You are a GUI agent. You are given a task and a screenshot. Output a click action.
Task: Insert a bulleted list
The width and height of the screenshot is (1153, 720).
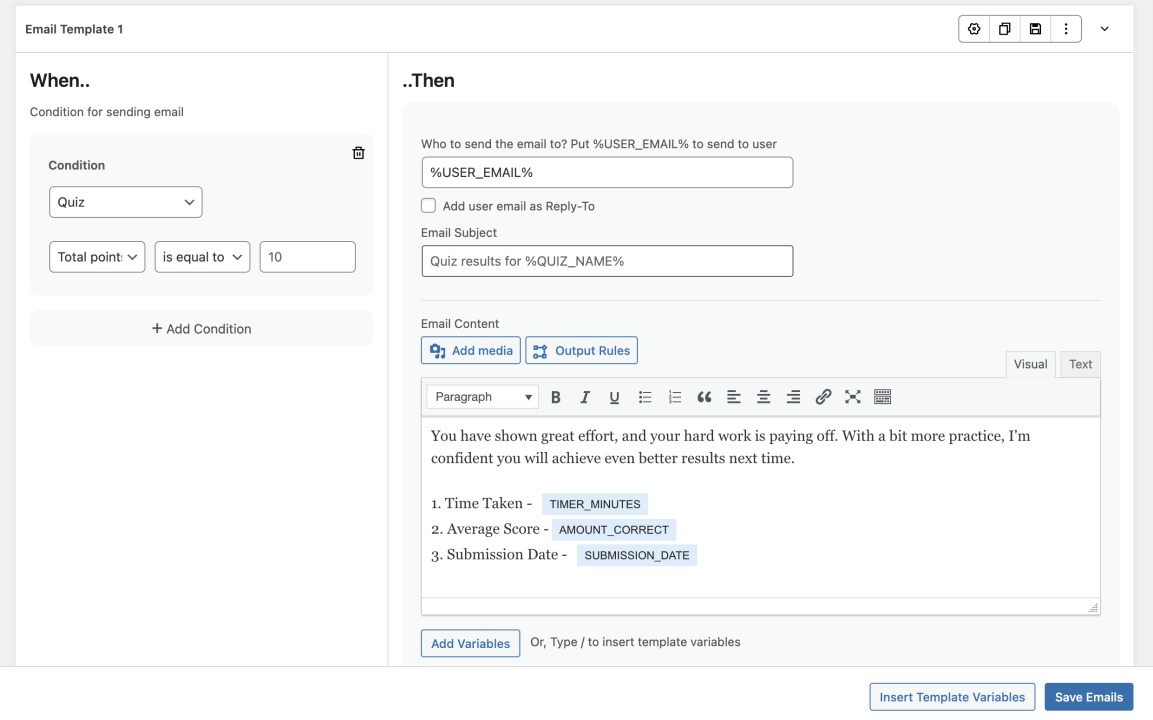point(645,396)
